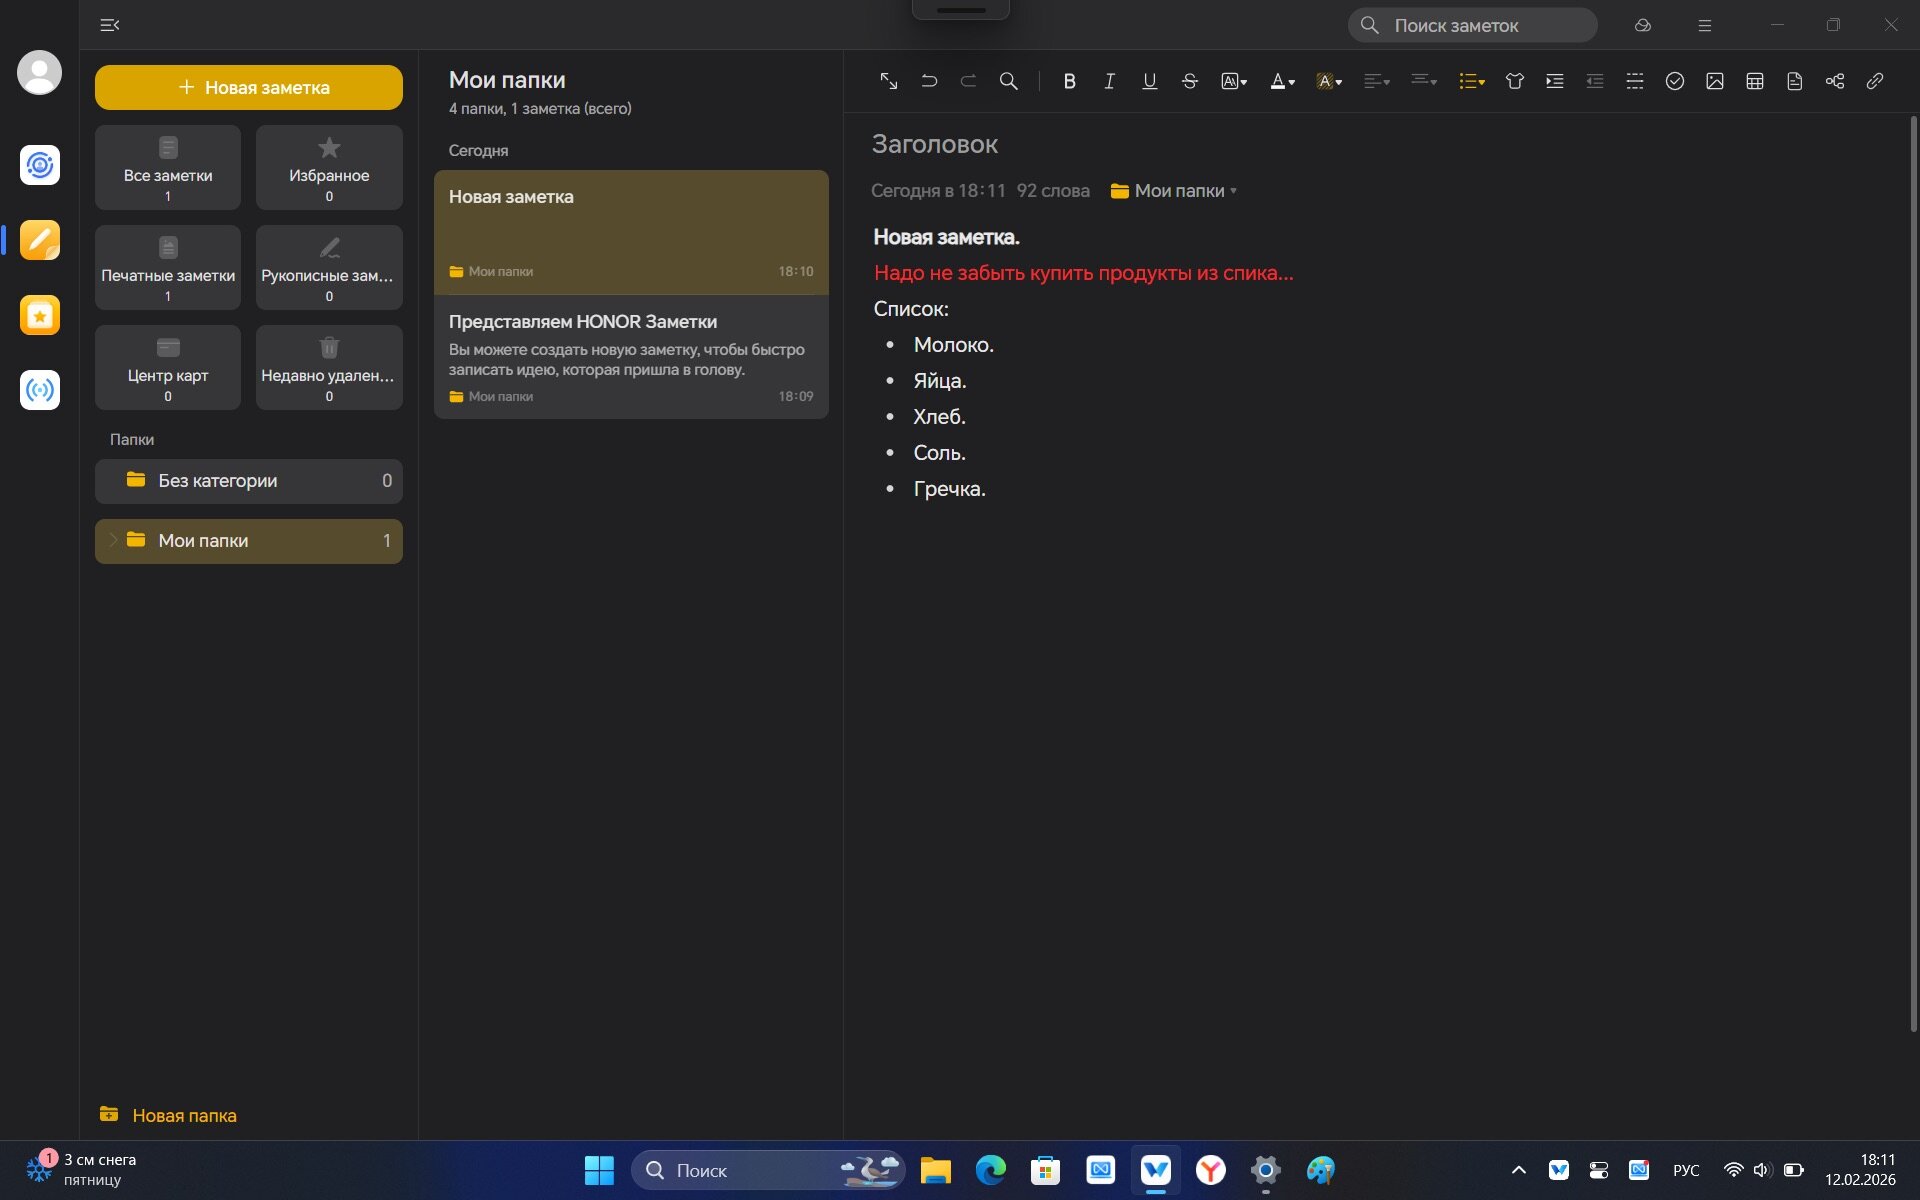Open the Избранное favorites section
The height and width of the screenshot is (1200, 1920).
(329, 167)
